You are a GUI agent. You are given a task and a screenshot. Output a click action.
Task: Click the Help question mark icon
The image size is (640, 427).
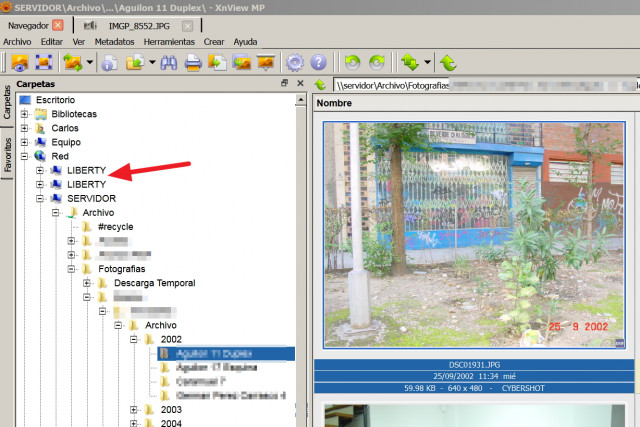point(318,62)
